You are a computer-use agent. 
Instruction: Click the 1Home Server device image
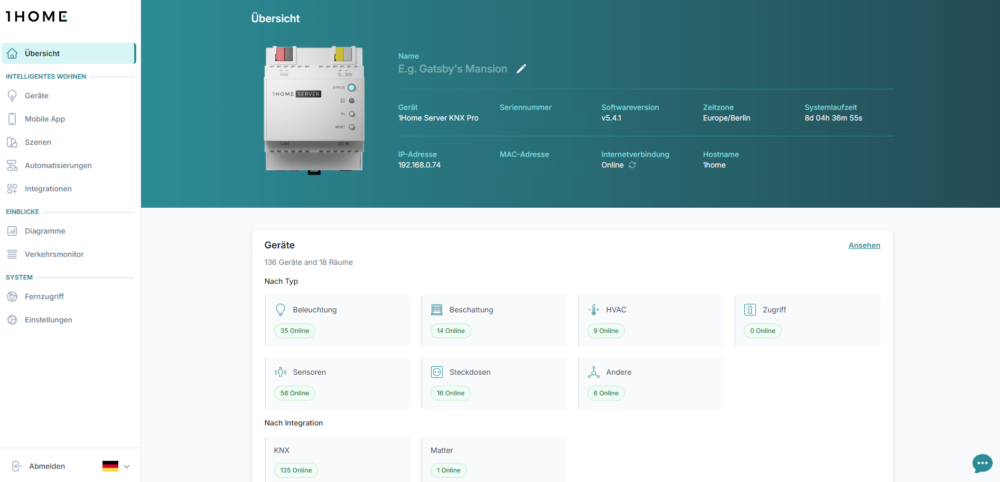tap(314, 108)
